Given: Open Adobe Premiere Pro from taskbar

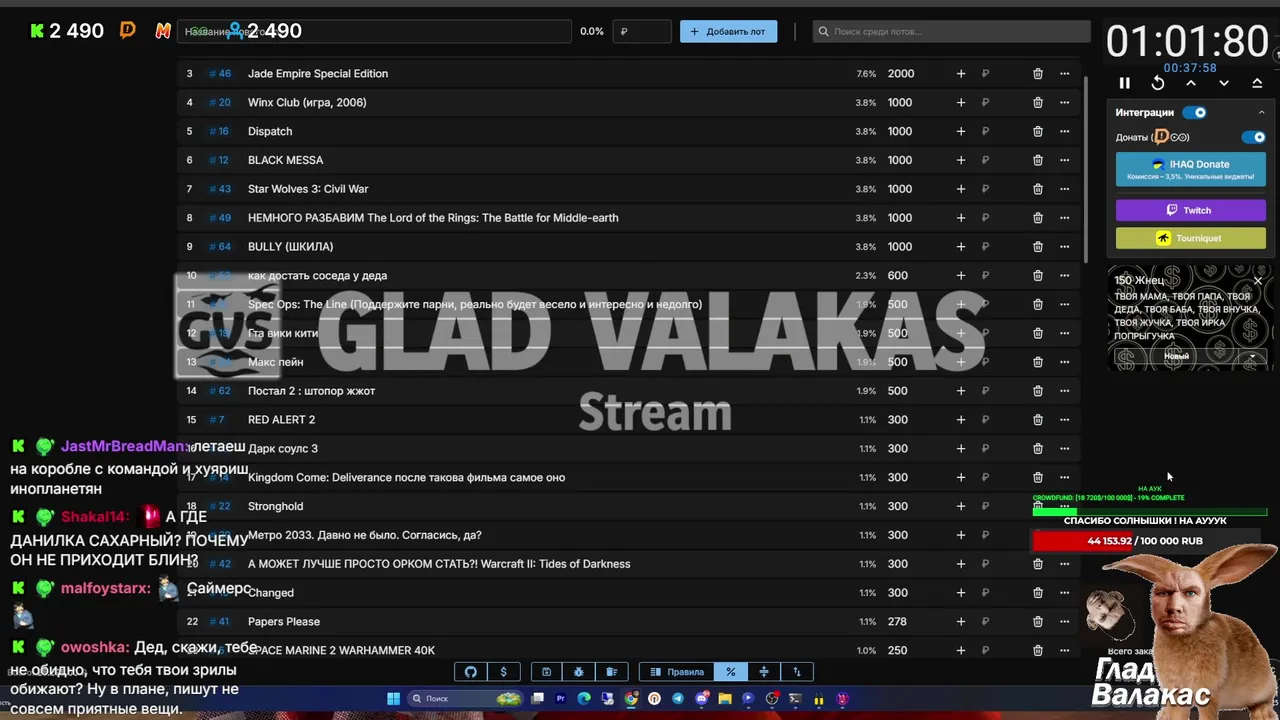Looking at the screenshot, I should pyautogui.click(x=560, y=699).
